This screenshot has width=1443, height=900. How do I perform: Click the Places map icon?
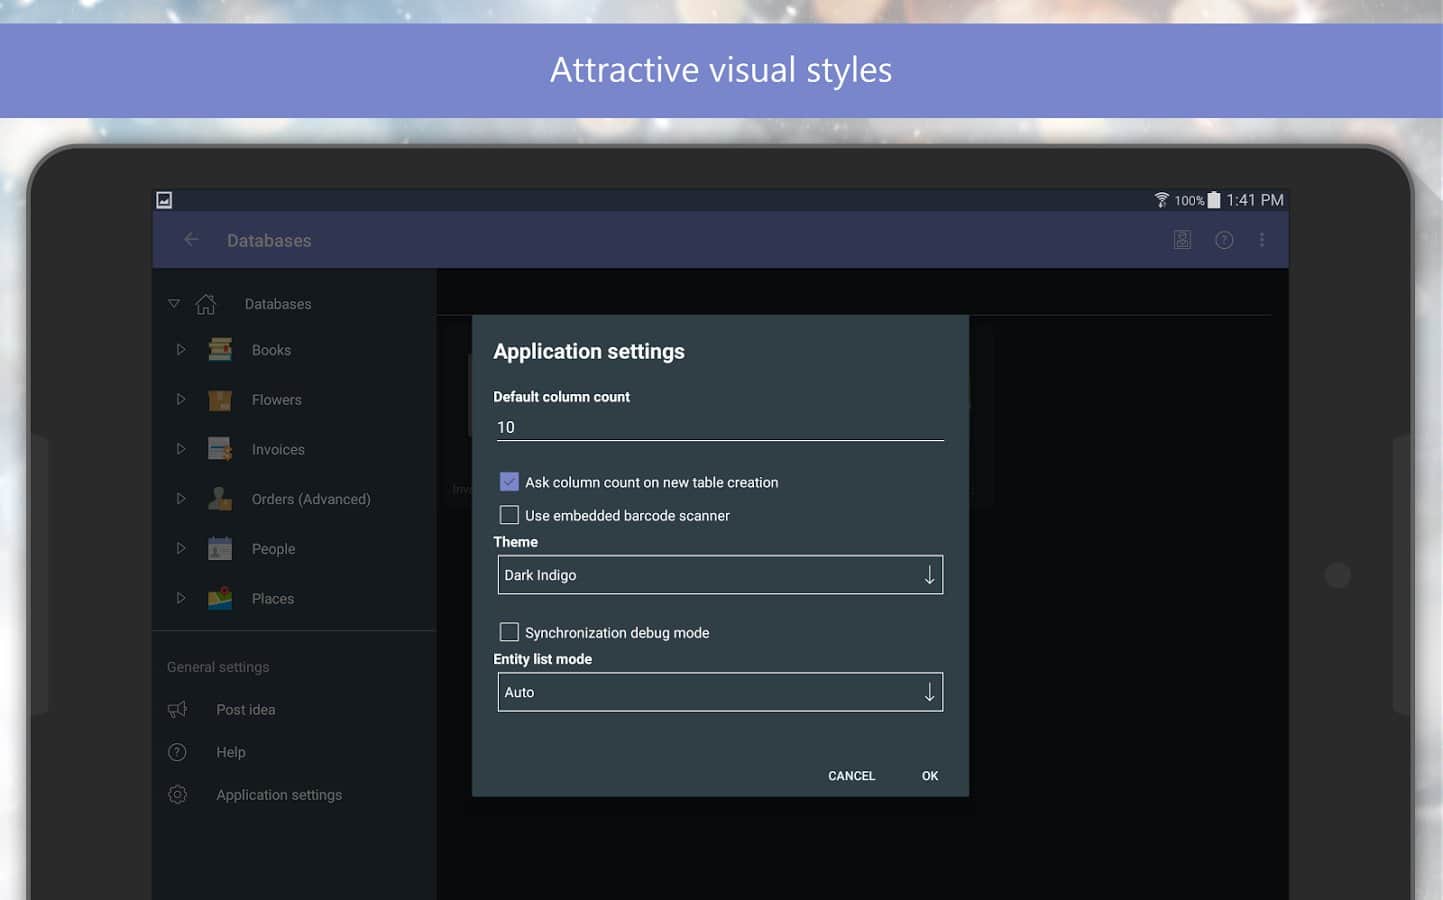[220, 598]
